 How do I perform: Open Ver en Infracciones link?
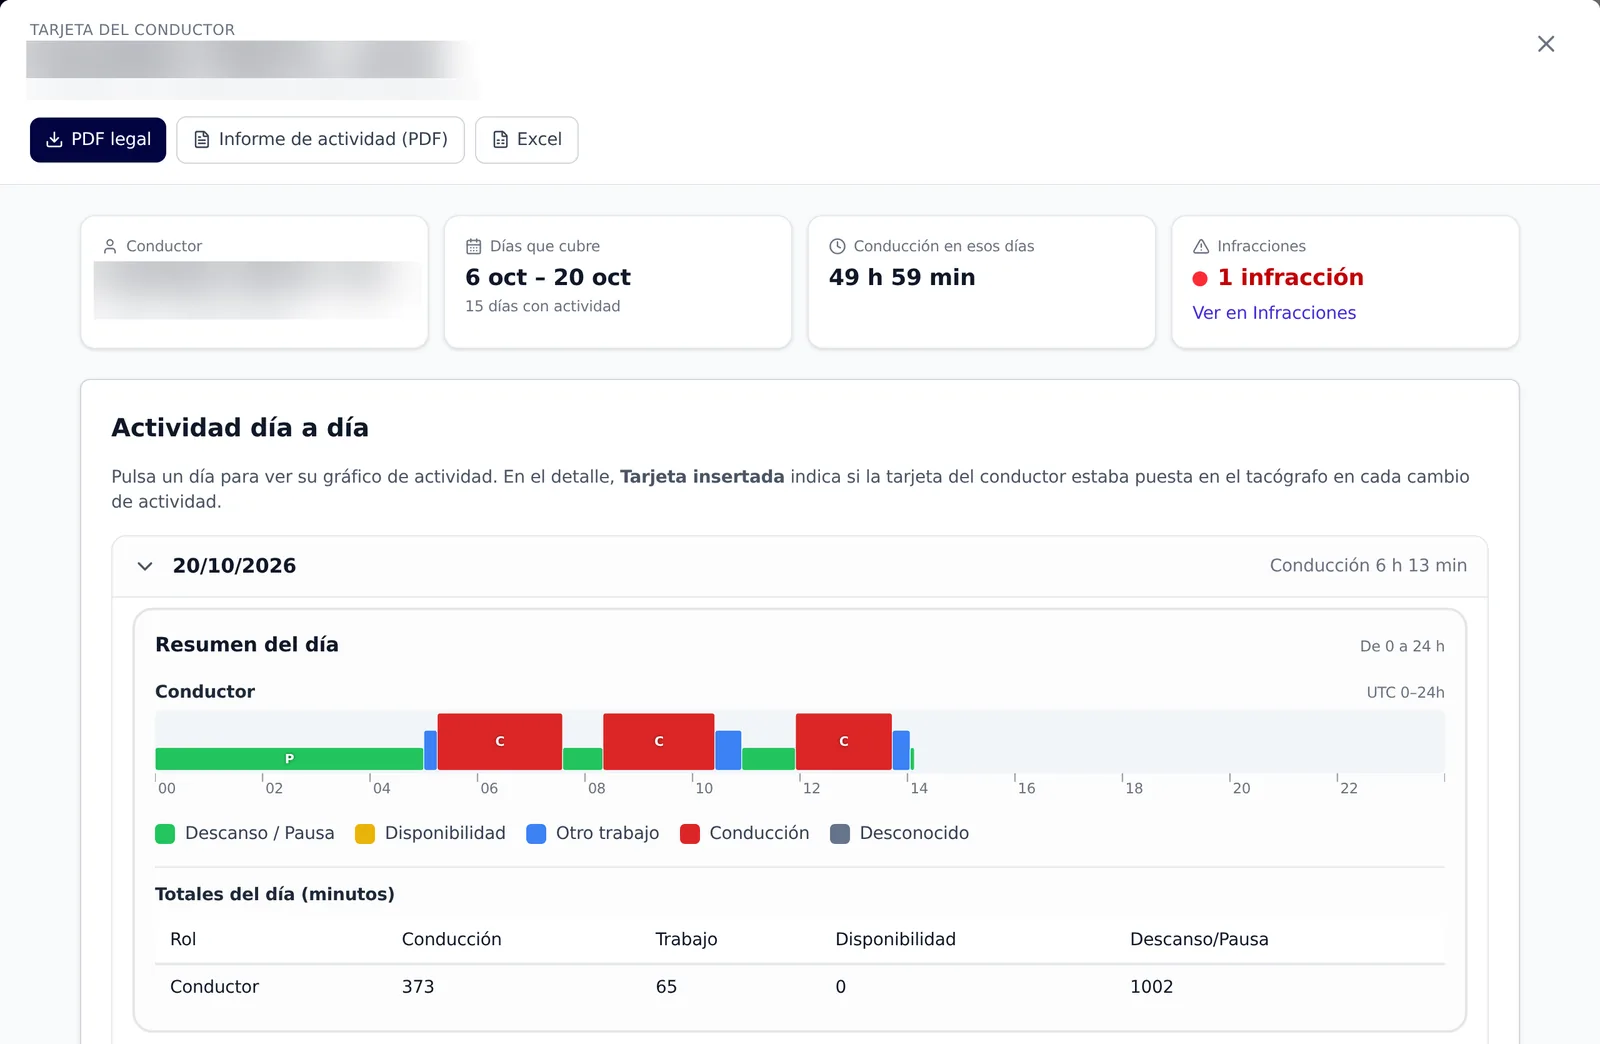point(1274,313)
